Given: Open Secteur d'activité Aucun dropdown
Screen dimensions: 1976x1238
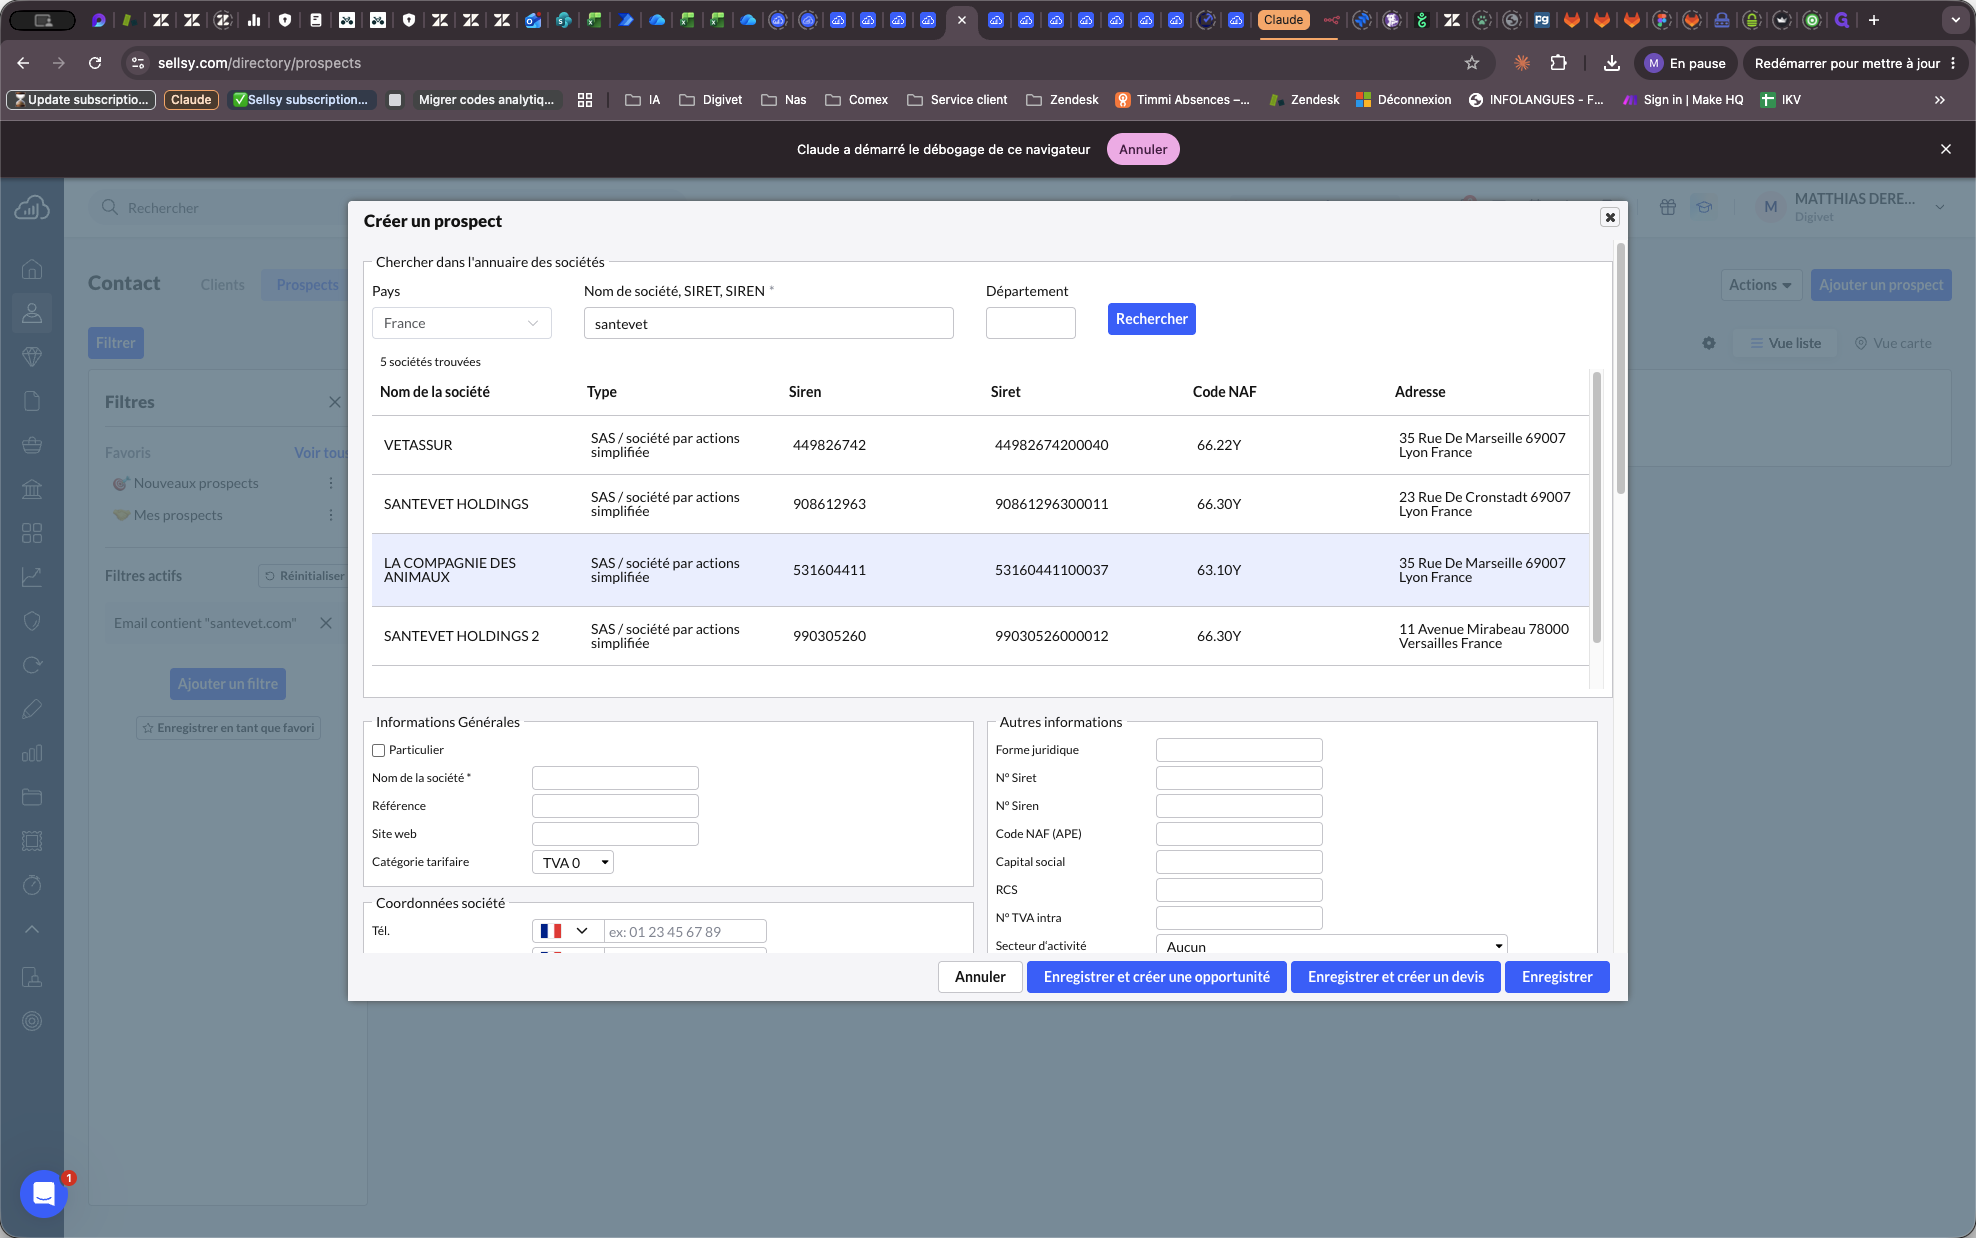Looking at the screenshot, I should coord(1332,946).
